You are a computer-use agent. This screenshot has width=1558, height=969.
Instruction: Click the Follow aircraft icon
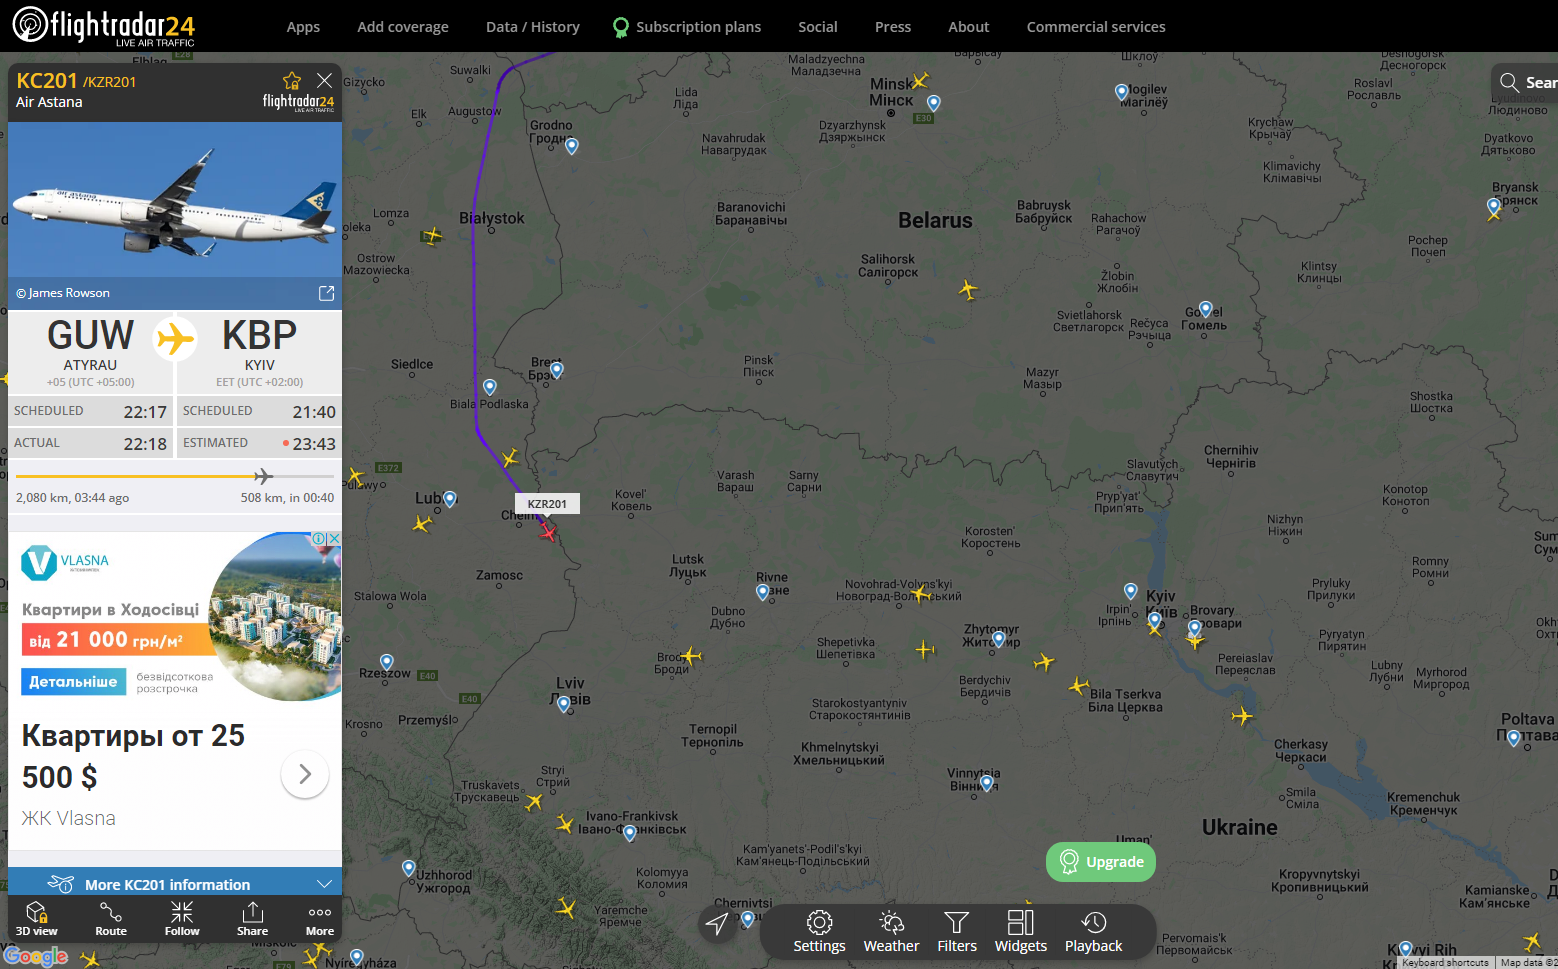(x=182, y=918)
